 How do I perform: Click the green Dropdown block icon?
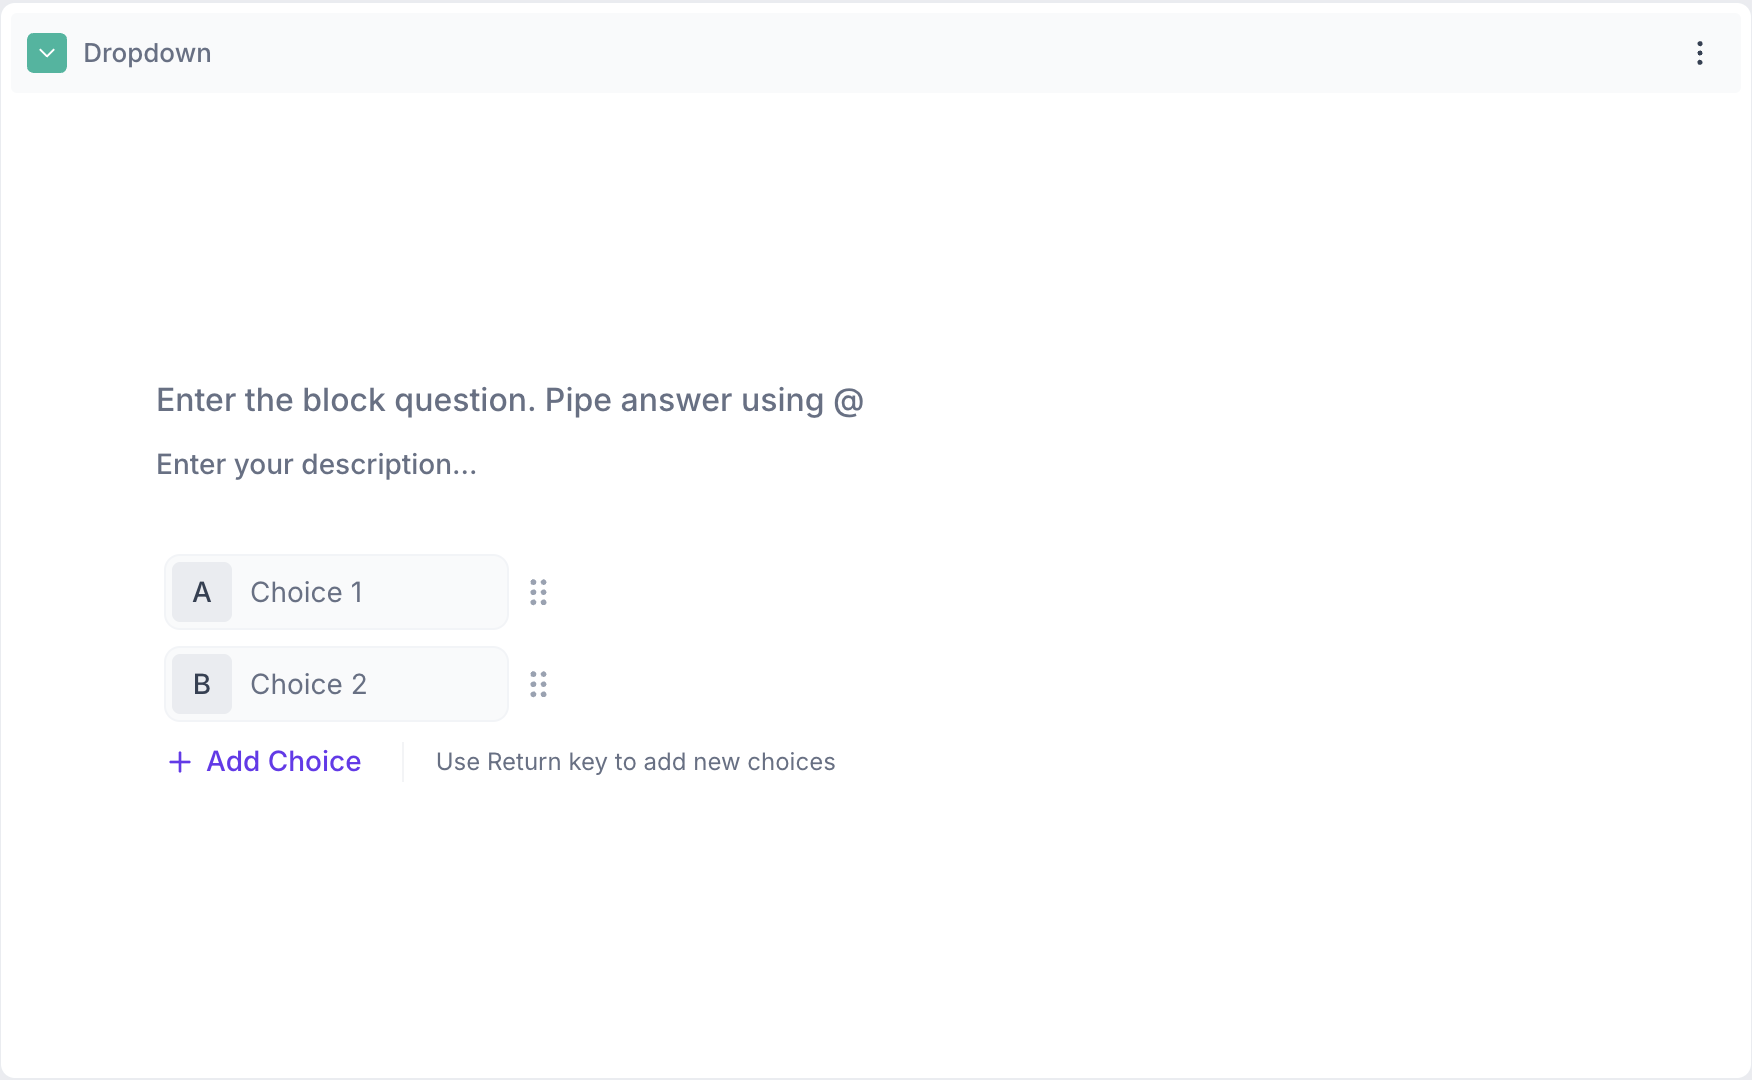tap(47, 53)
